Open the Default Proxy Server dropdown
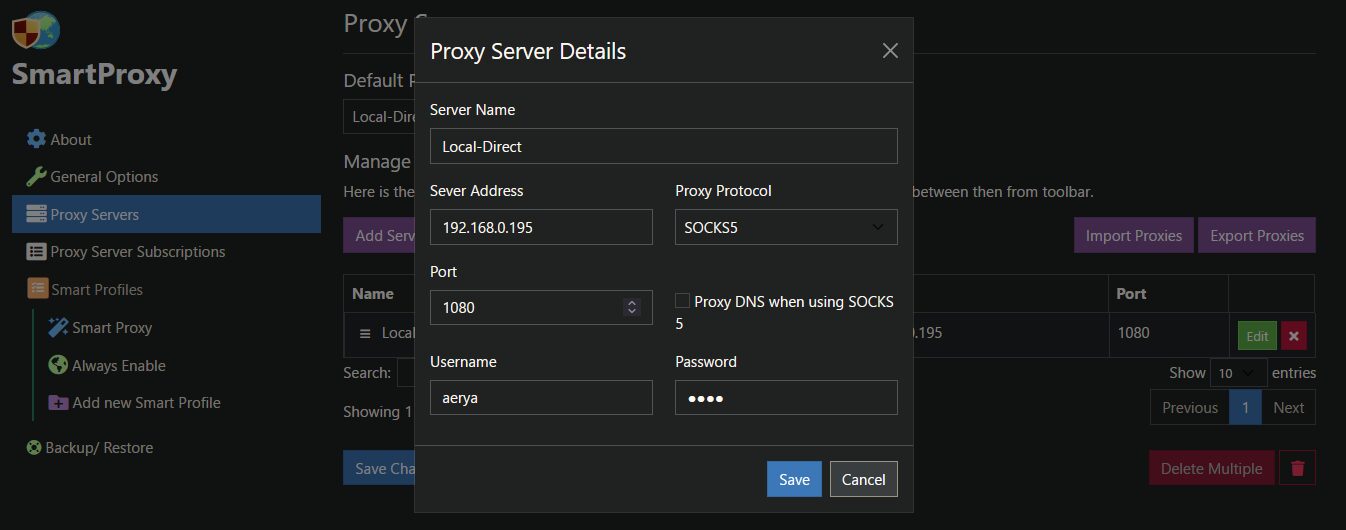 [380, 116]
